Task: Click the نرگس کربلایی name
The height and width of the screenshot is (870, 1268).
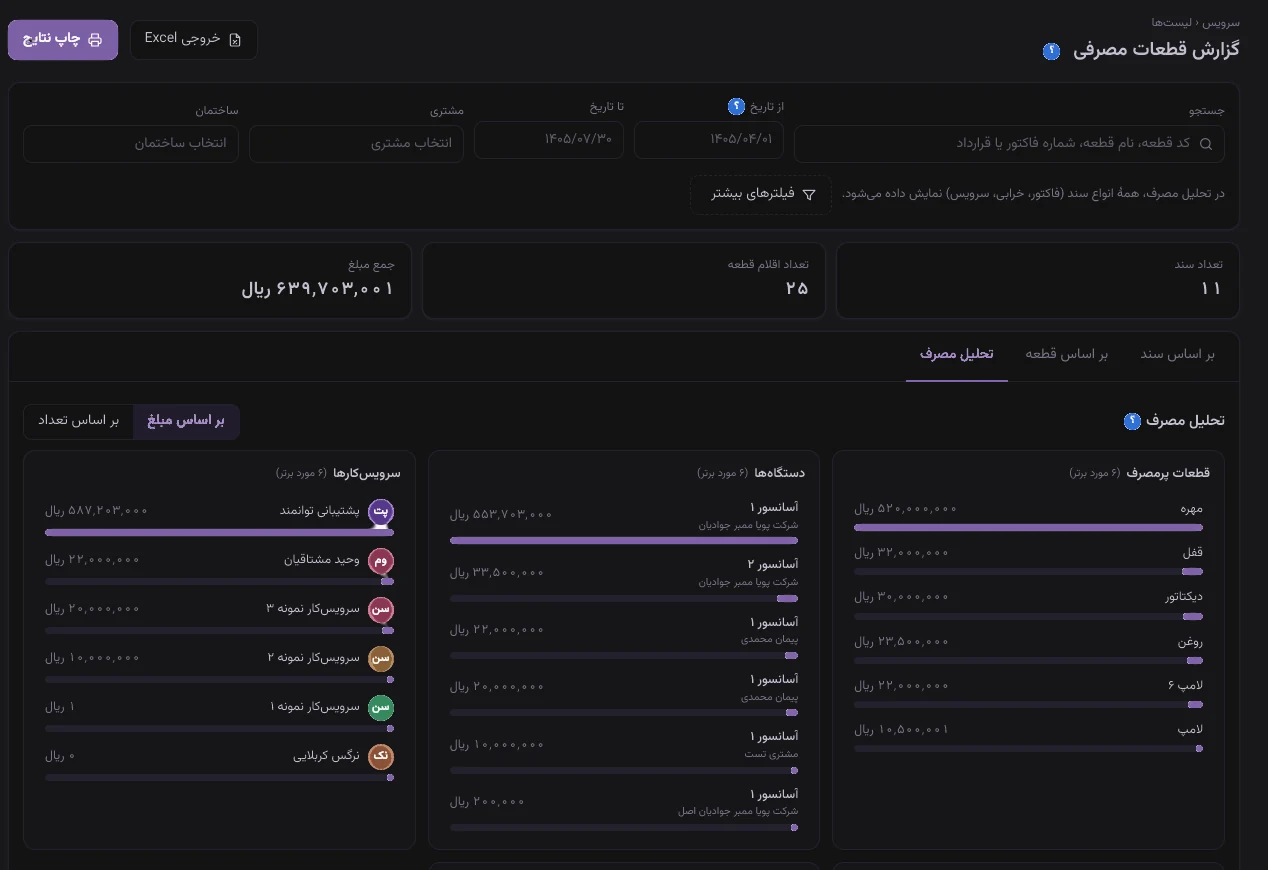Action: point(326,756)
